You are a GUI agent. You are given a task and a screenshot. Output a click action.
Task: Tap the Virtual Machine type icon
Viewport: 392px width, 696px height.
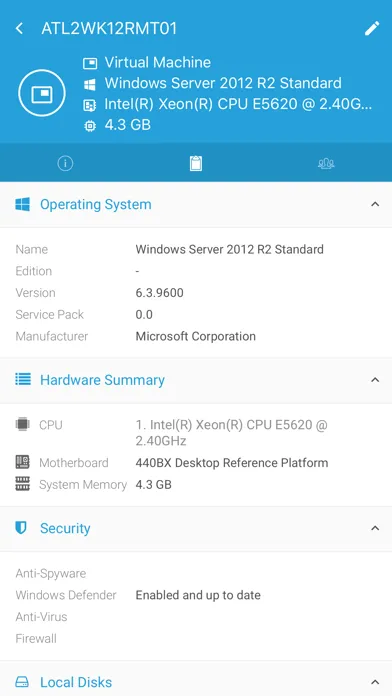tap(90, 63)
